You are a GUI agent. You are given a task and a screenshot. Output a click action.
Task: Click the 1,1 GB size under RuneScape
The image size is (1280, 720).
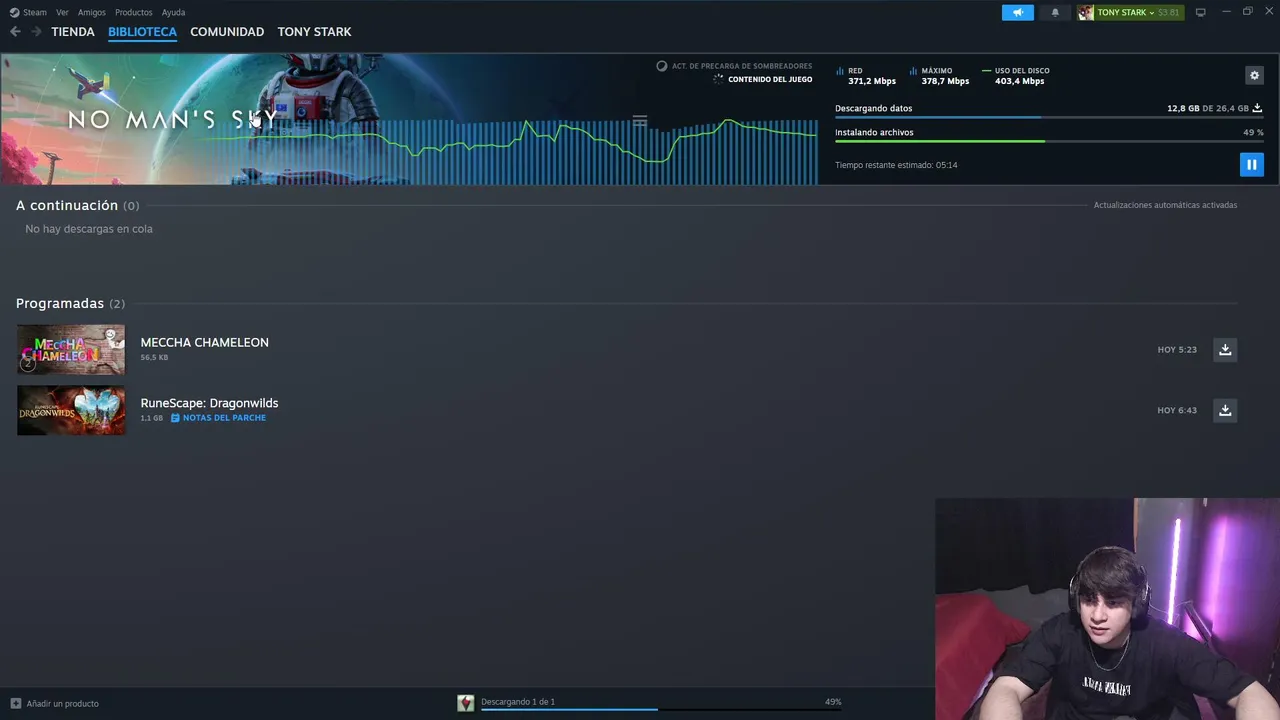coord(151,418)
